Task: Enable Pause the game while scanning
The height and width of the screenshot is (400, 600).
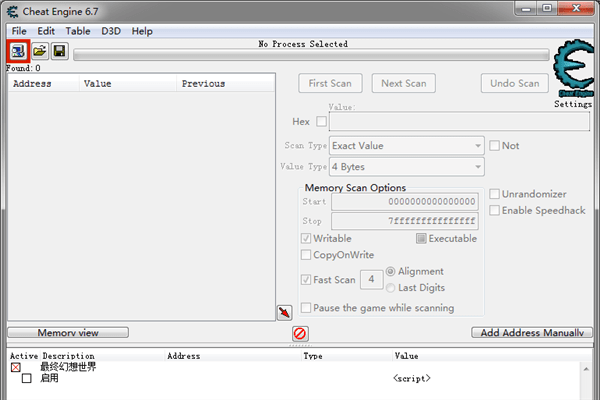Action: (306, 308)
